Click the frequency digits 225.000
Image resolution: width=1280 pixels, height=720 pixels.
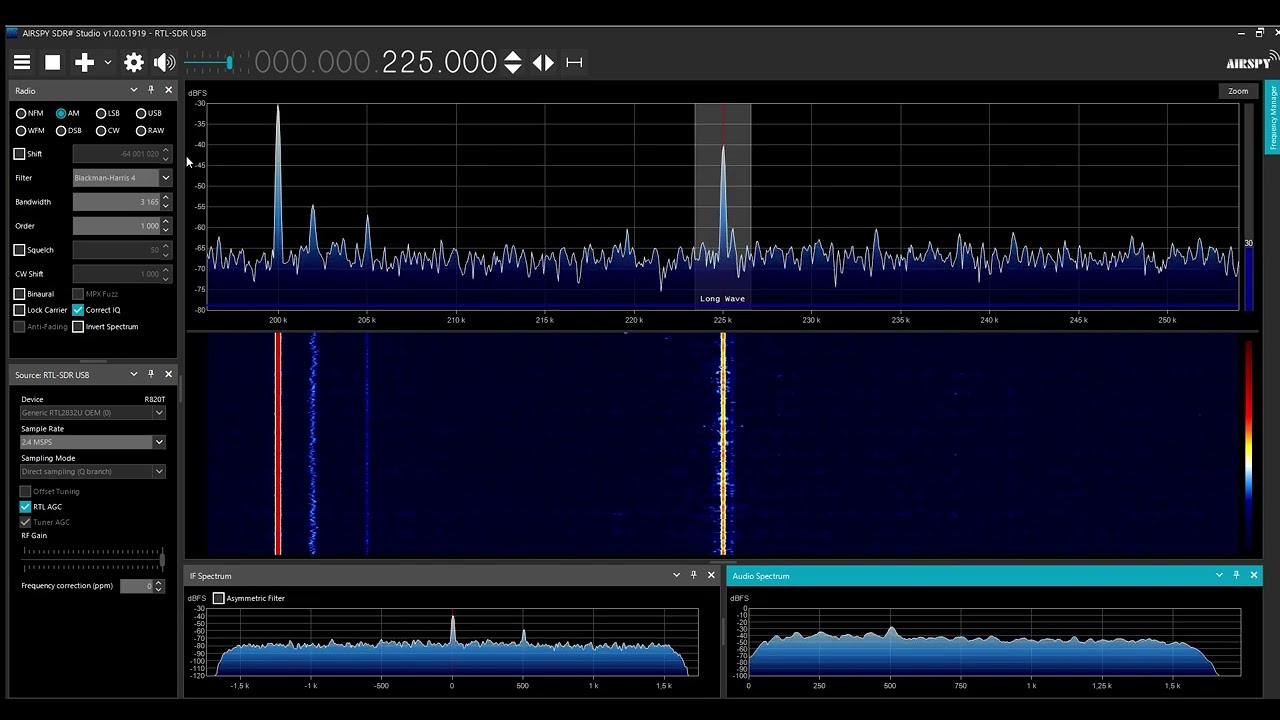[439, 62]
